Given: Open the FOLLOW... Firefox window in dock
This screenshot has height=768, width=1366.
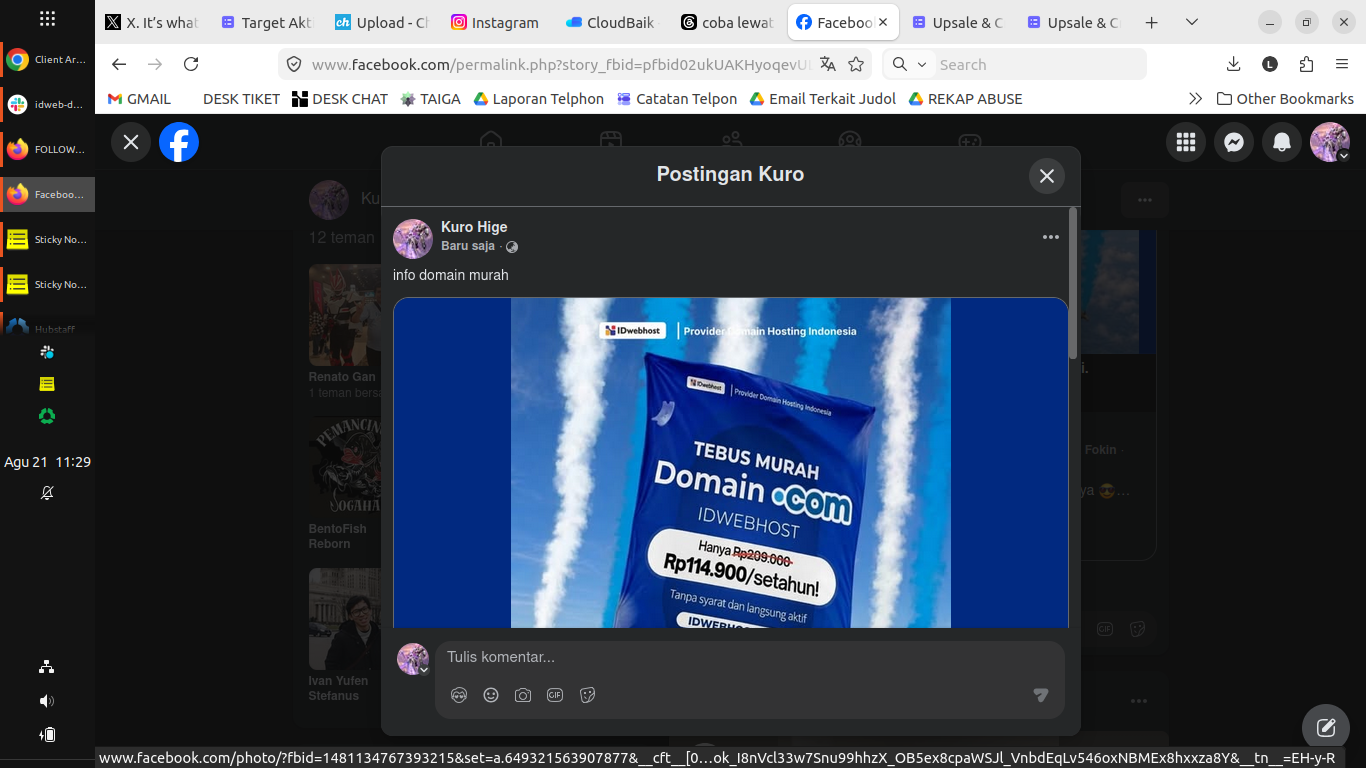Looking at the screenshot, I should pos(47,150).
